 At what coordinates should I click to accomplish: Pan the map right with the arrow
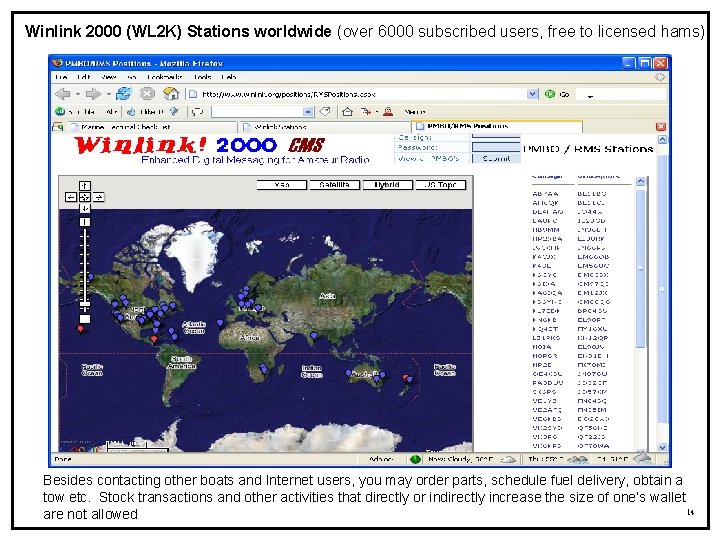tap(99, 197)
